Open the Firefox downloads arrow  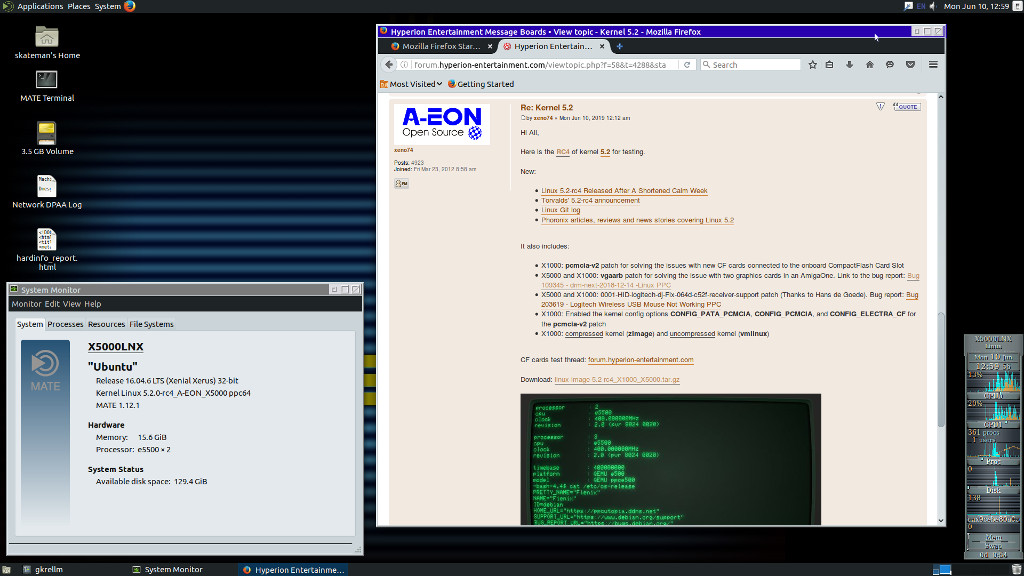click(849, 65)
